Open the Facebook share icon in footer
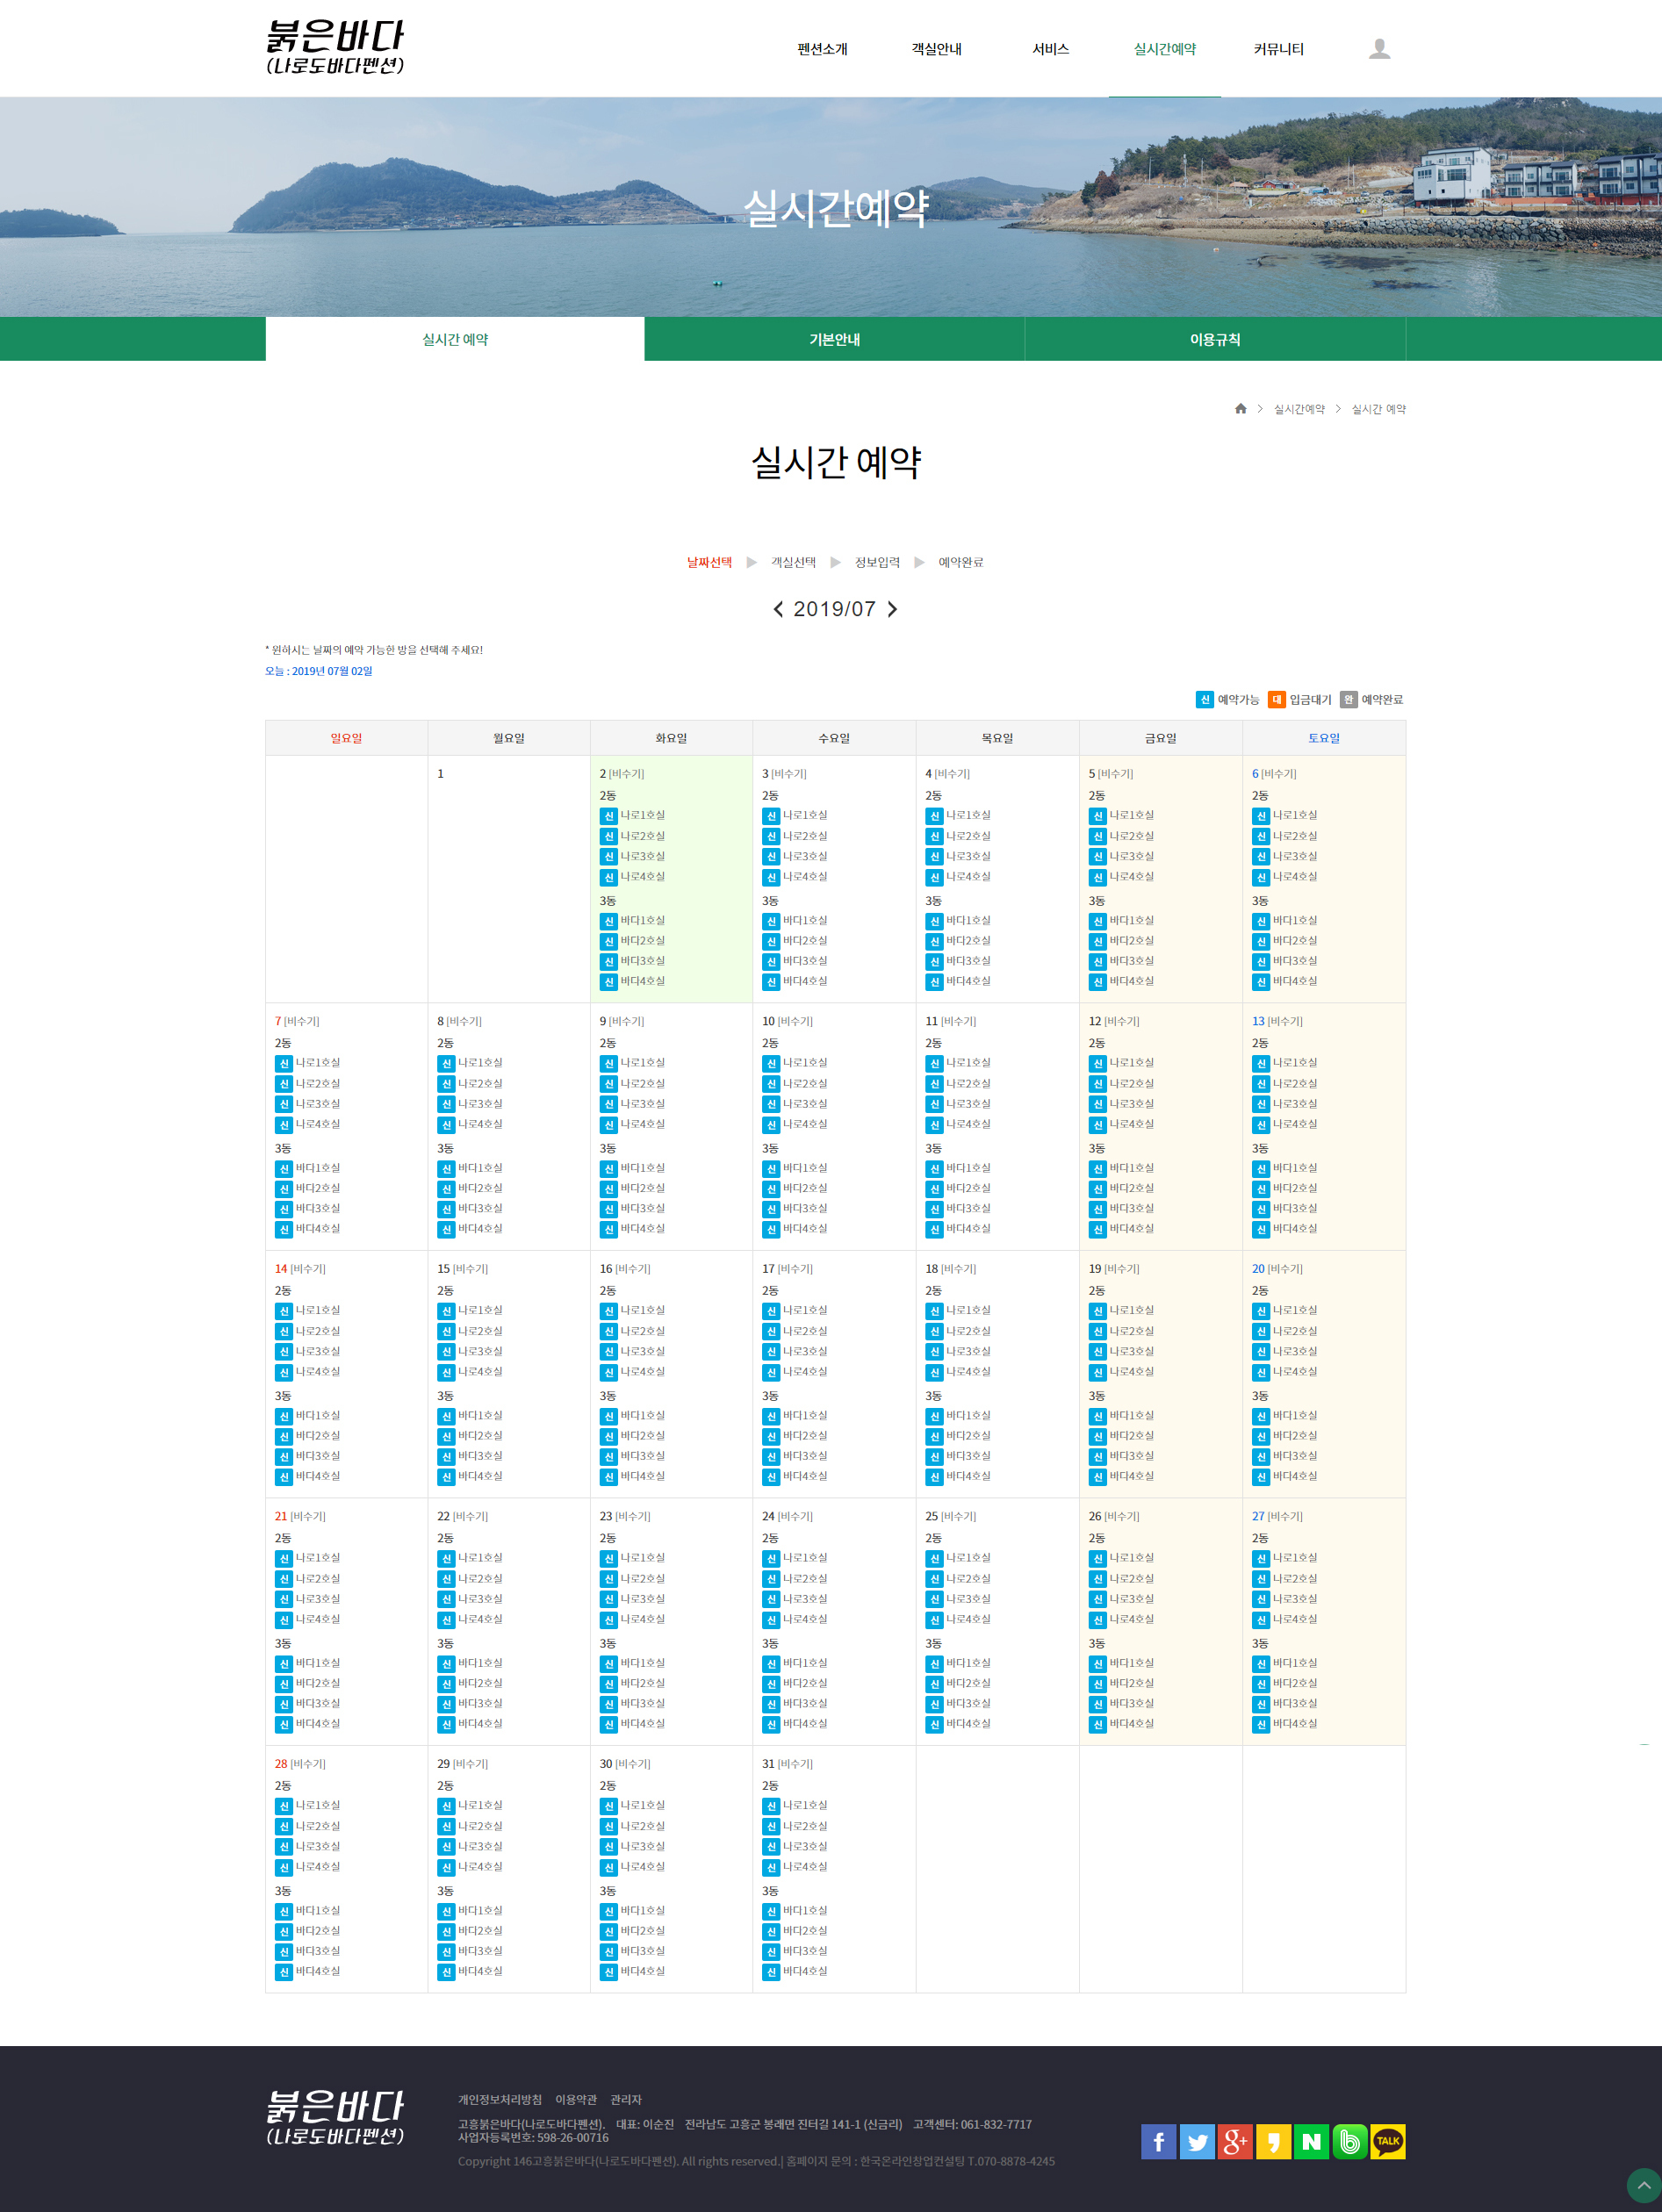The width and height of the screenshot is (1662, 2212). click(x=1158, y=2141)
